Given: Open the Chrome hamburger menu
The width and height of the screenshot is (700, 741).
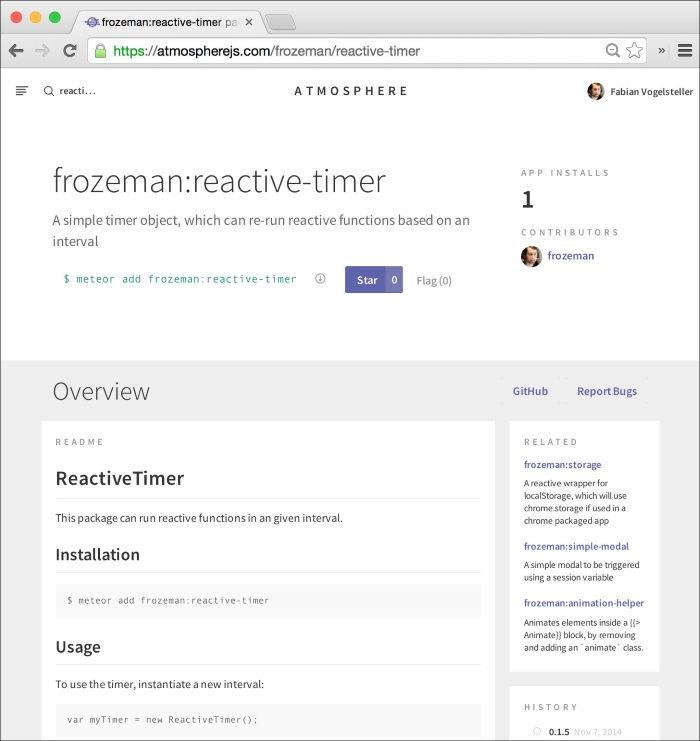Looking at the screenshot, I should [x=685, y=51].
